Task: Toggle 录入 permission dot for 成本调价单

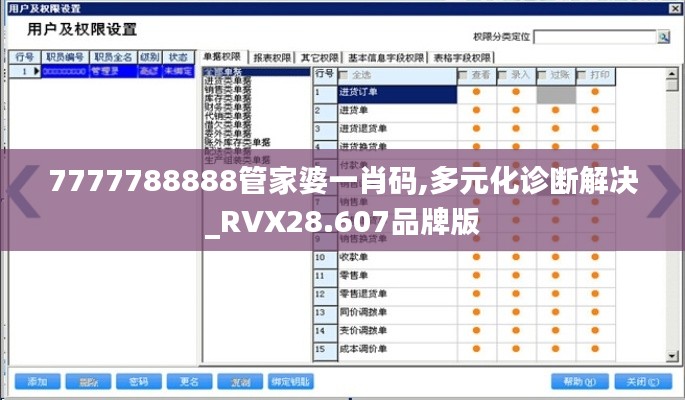Action: 516,348
